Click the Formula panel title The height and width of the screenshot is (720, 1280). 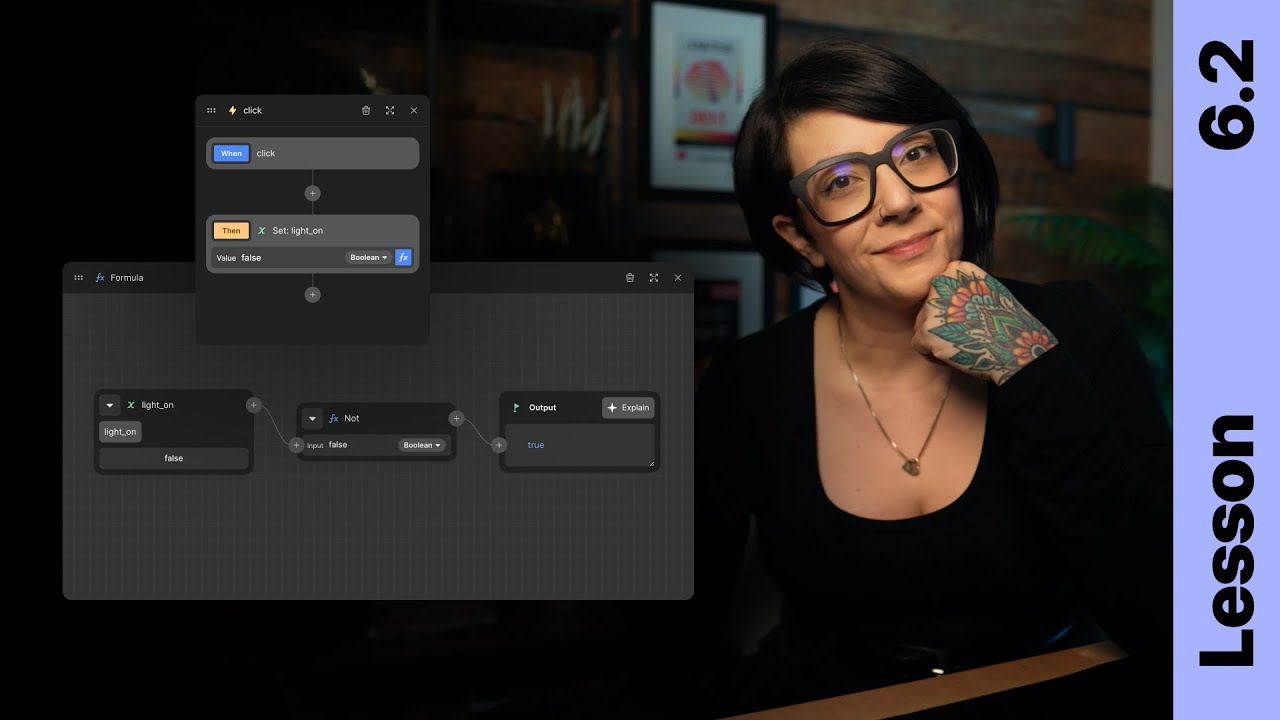click(x=127, y=278)
